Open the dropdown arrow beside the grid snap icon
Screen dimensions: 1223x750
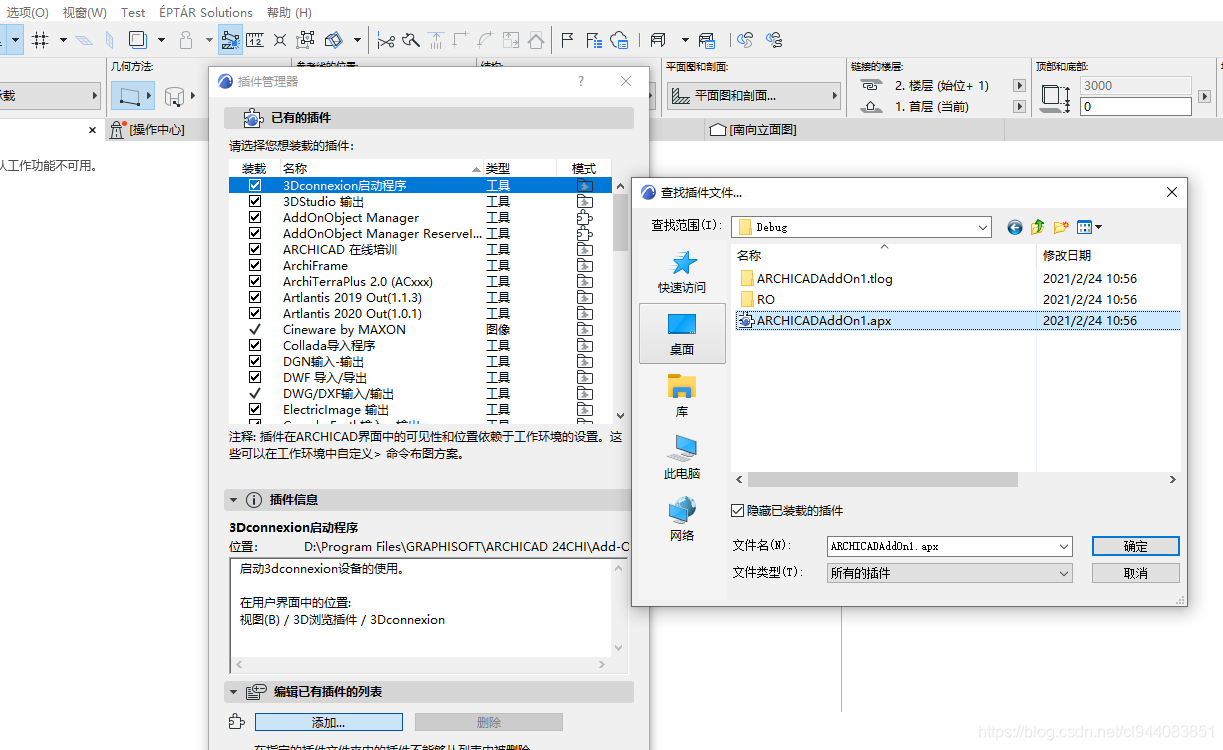click(x=63, y=40)
